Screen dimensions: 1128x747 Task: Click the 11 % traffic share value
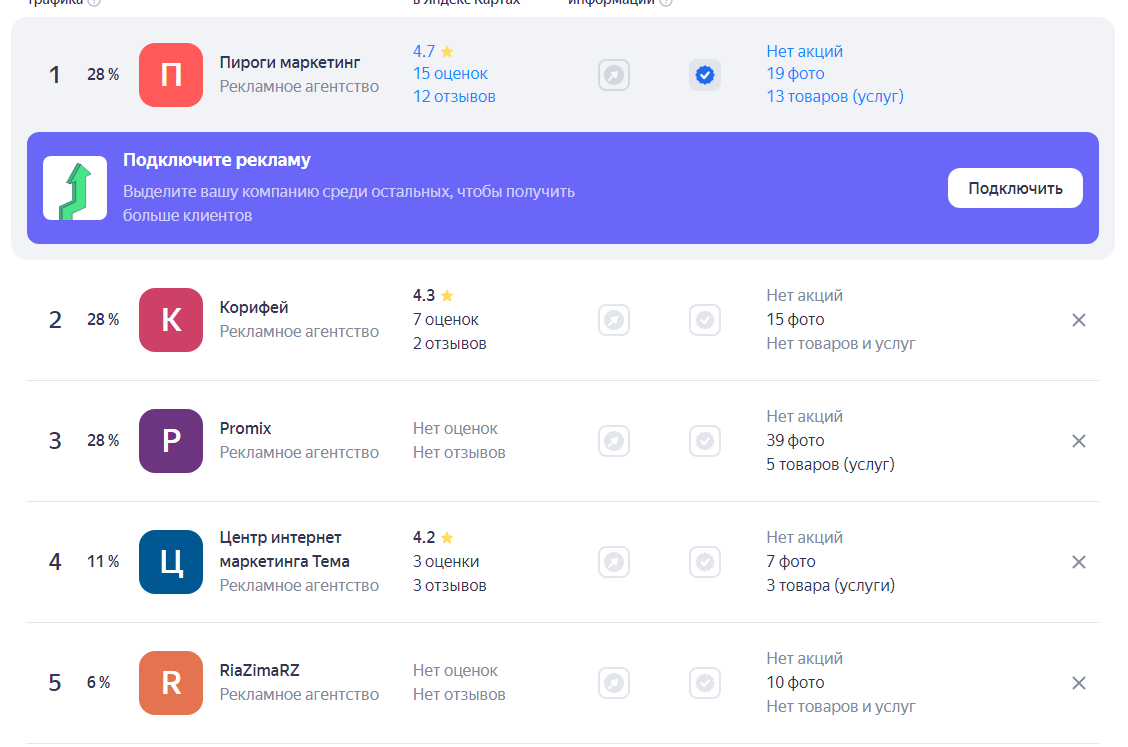point(103,561)
